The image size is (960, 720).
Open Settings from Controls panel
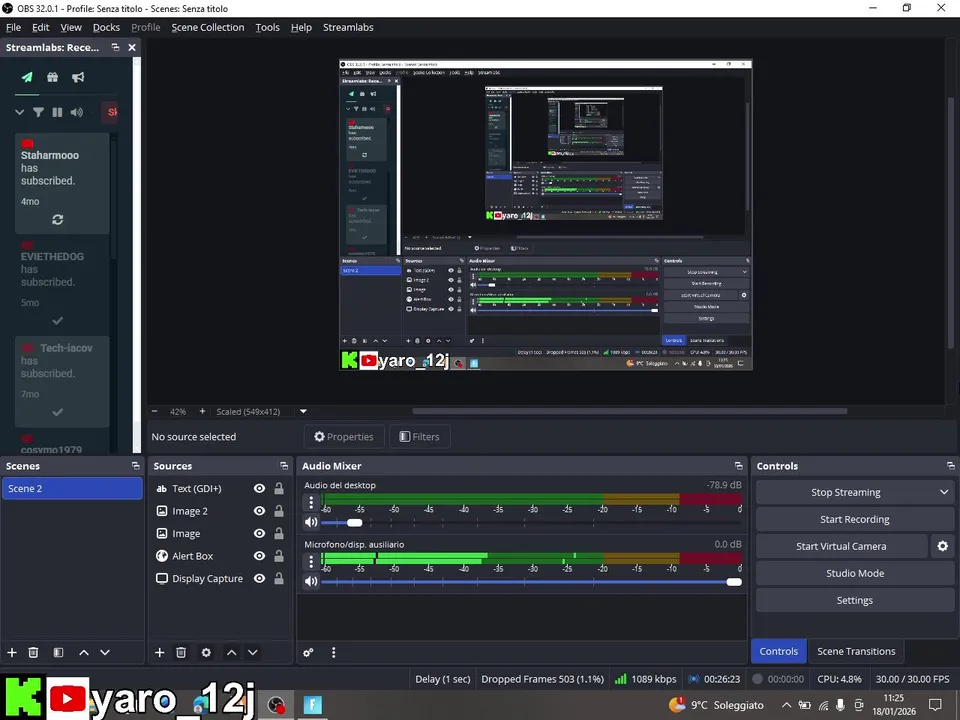[x=855, y=600]
